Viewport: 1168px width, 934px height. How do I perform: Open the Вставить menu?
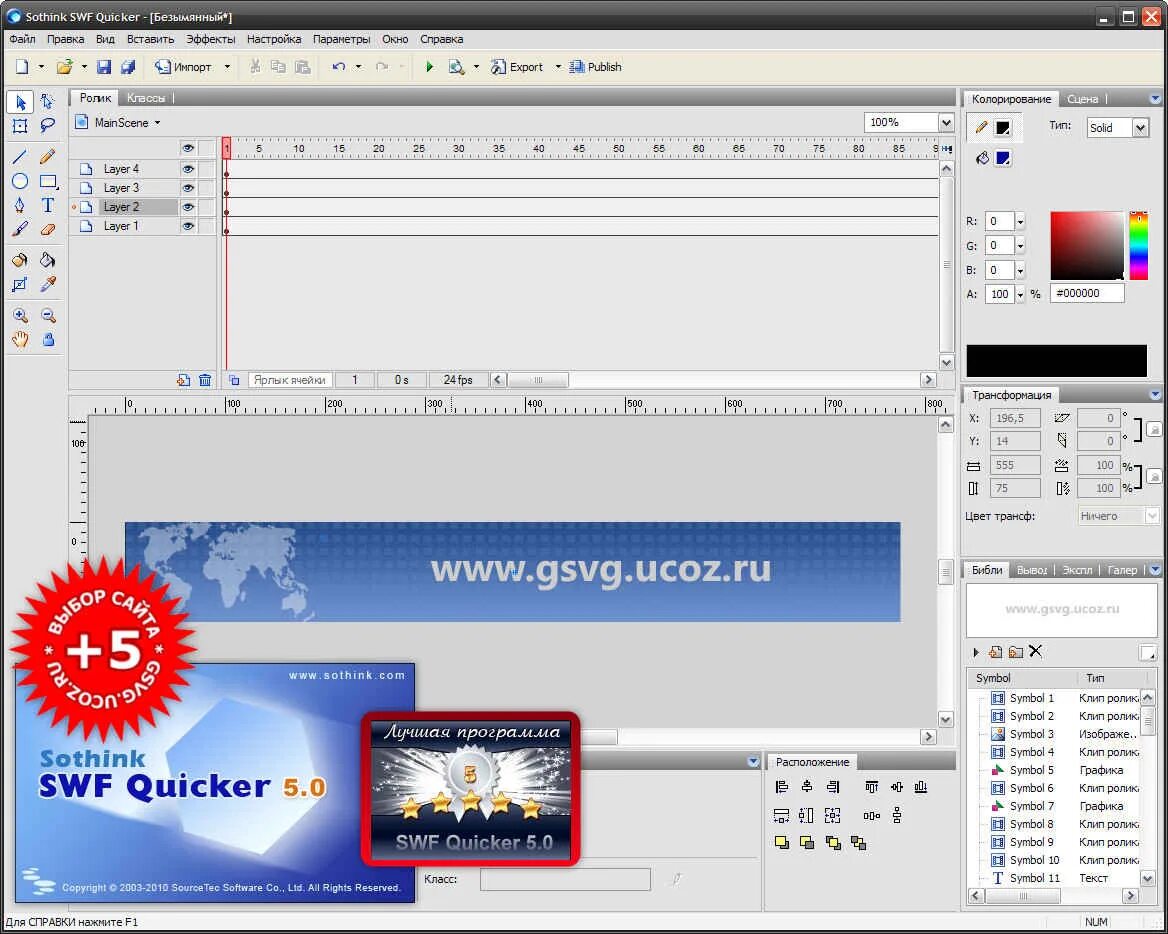coord(150,39)
